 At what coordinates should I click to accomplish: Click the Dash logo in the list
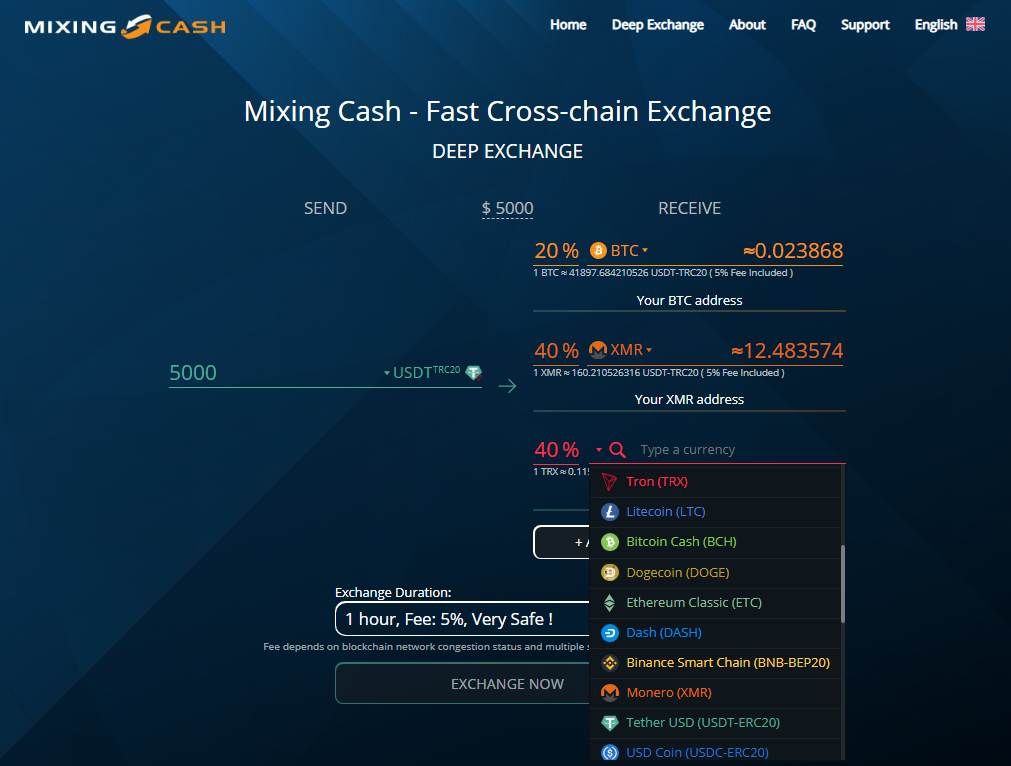pyautogui.click(x=609, y=633)
